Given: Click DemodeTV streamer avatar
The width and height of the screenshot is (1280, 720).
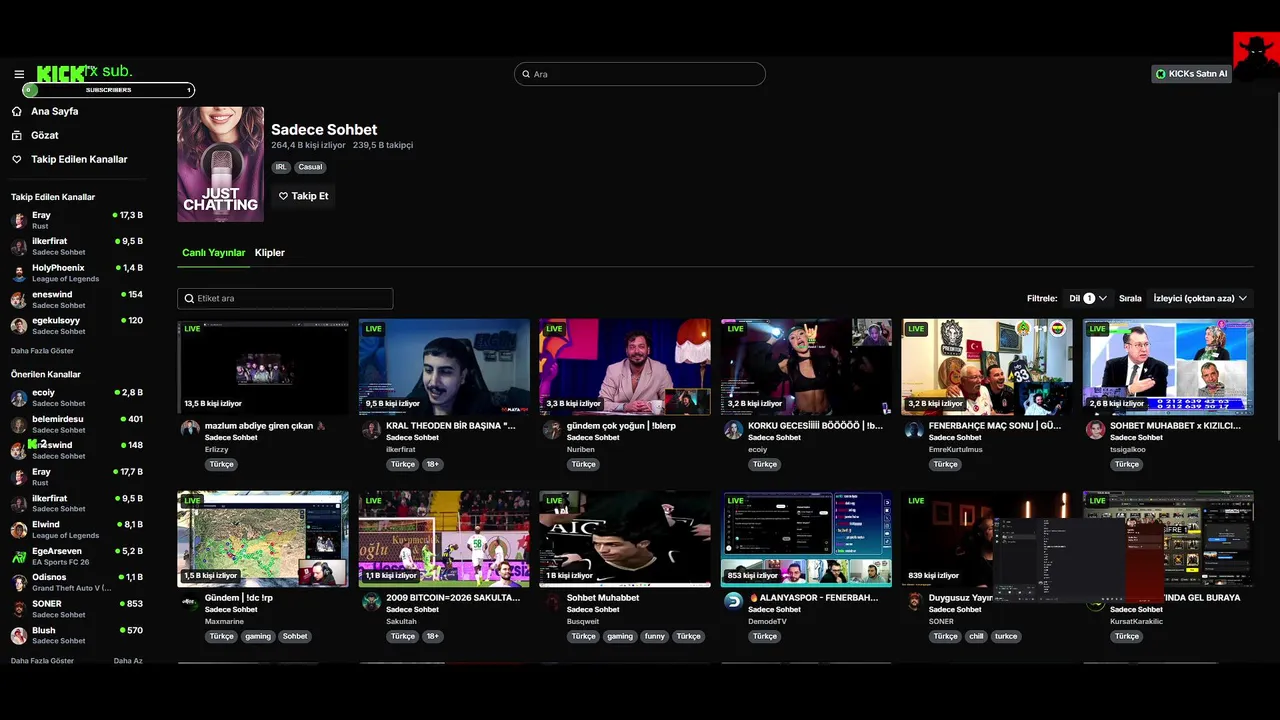Looking at the screenshot, I should (x=733, y=601).
